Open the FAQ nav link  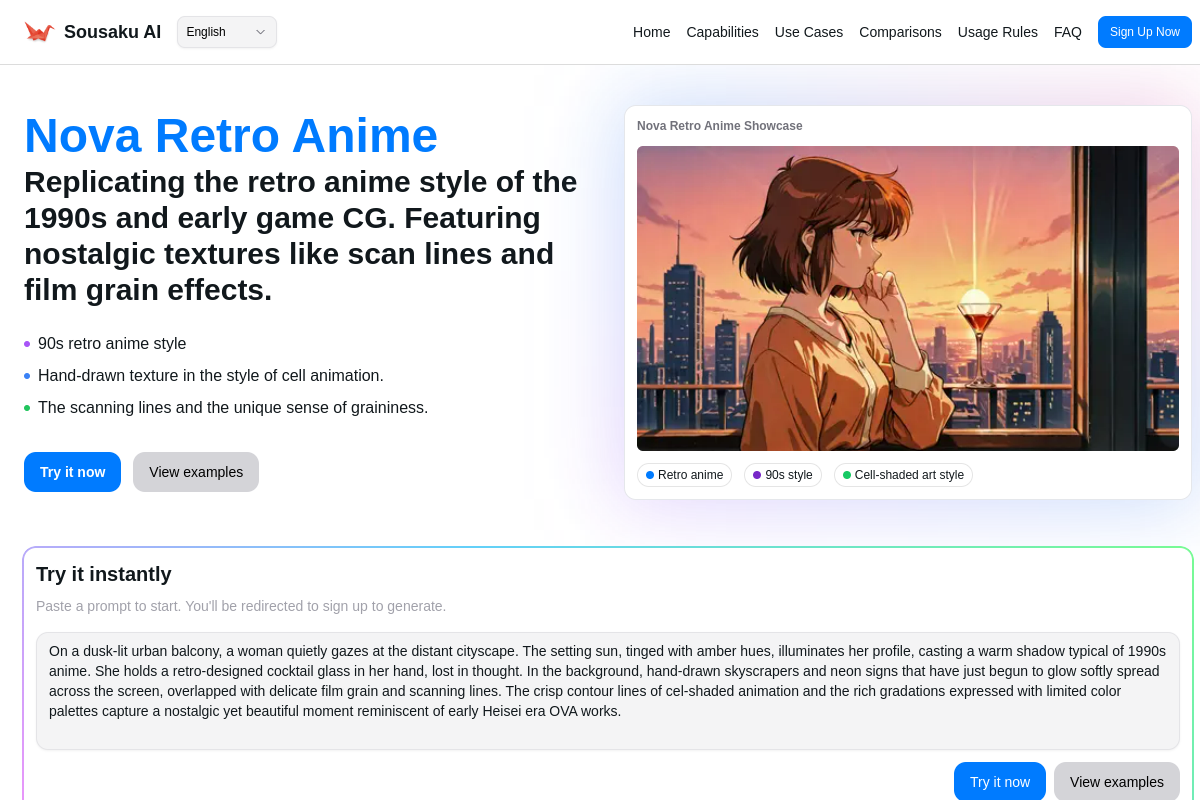tap(1067, 32)
